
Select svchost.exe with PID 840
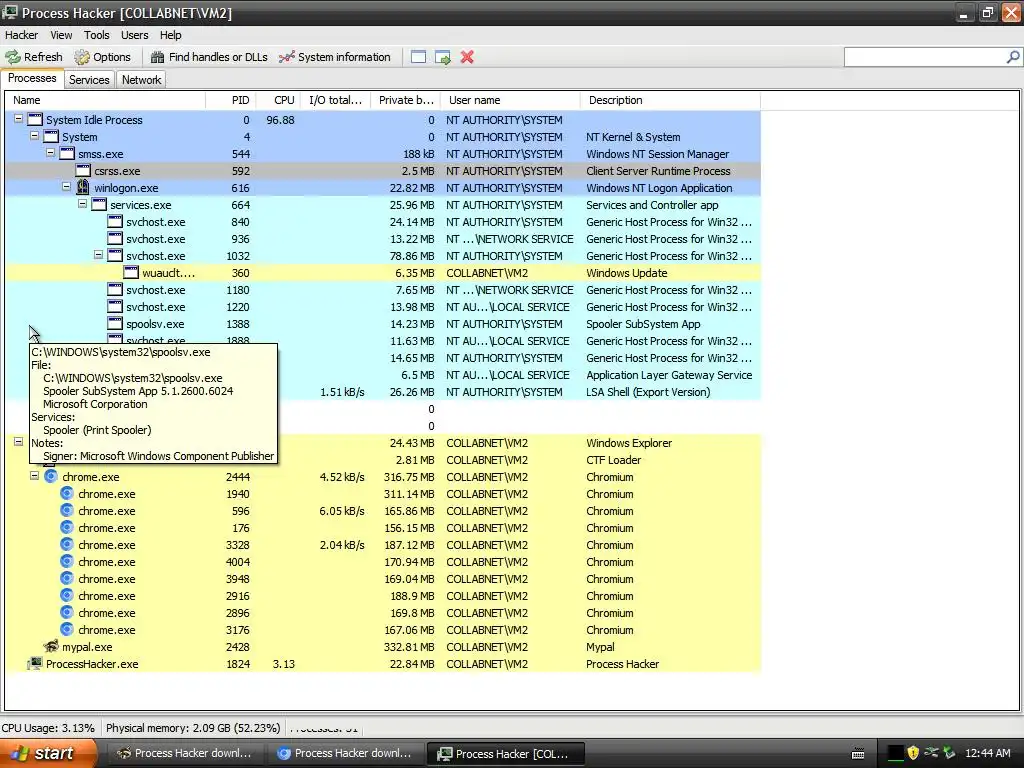(383, 222)
